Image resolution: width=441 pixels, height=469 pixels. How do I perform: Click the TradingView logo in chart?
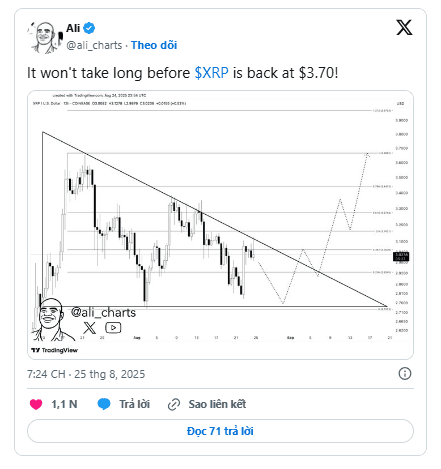54,350
